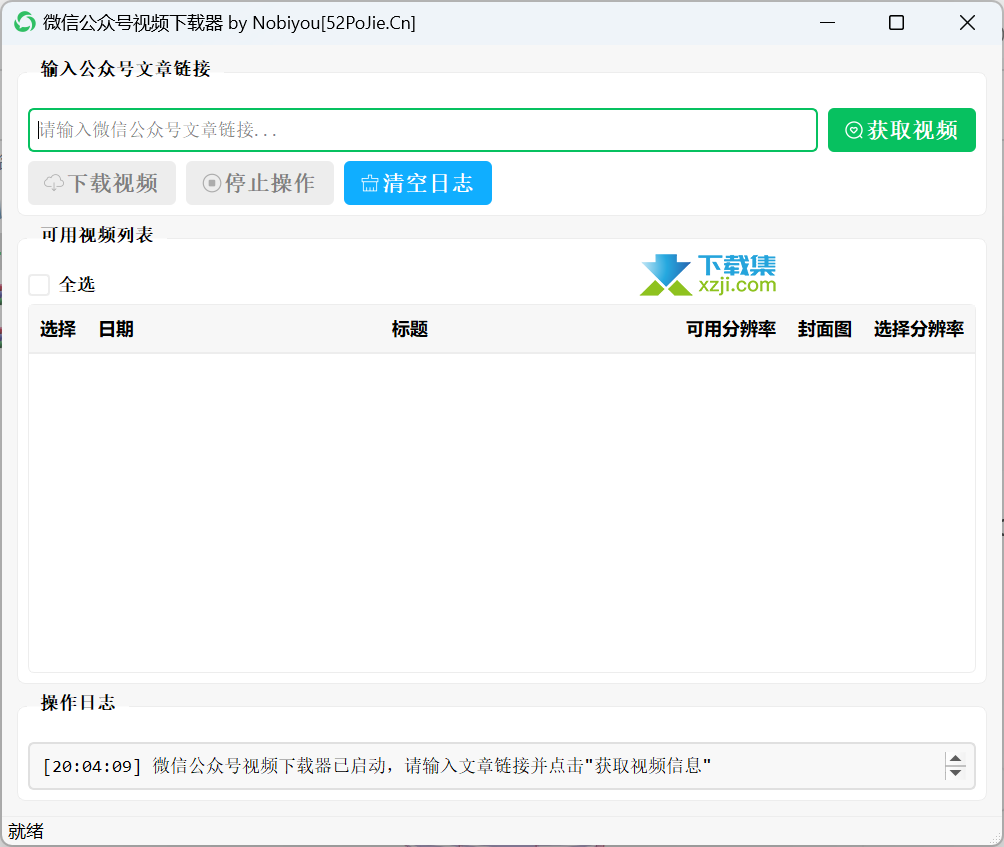Click the 输入公众号文章链接 group title
1004x847 pixels.
click(x=126, y=69)
